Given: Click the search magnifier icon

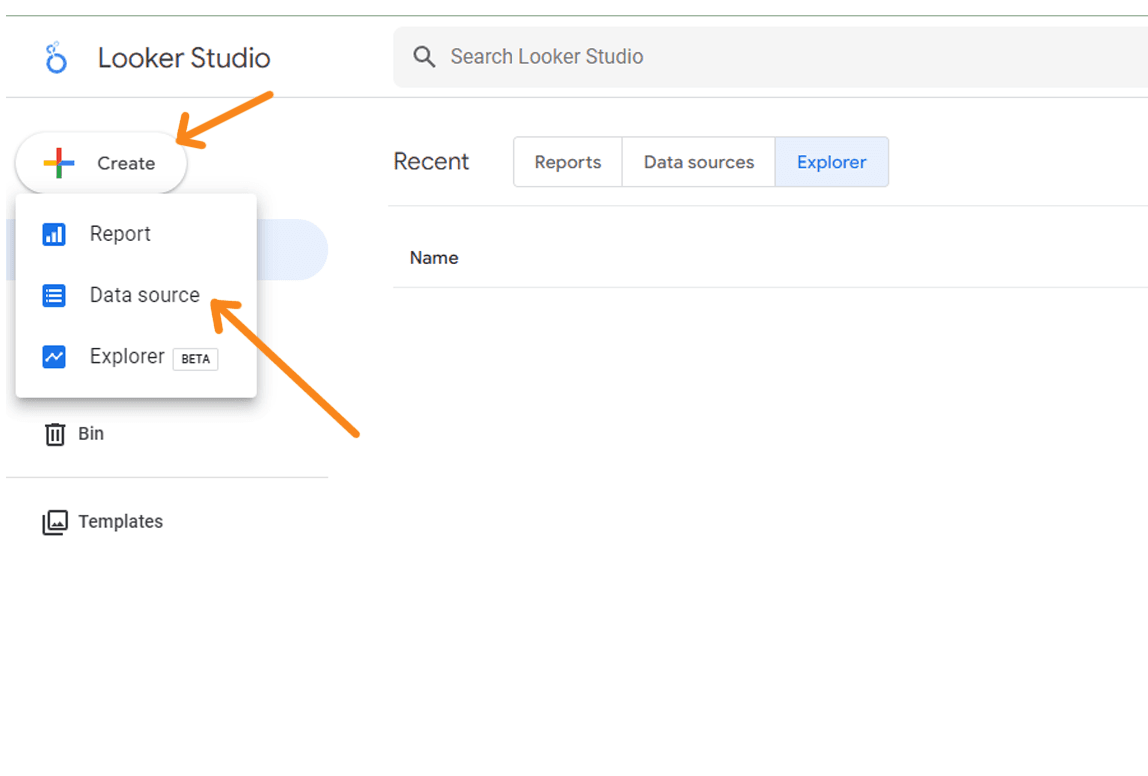Looking at the screenshot, I should pos(424,56).
